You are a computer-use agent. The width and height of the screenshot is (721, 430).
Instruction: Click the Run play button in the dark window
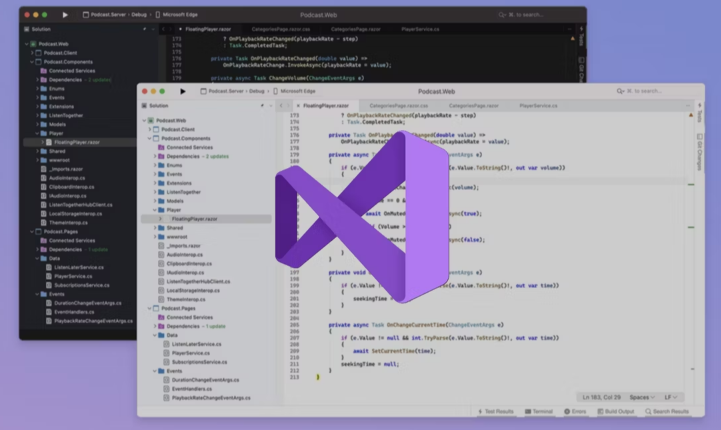65,15
